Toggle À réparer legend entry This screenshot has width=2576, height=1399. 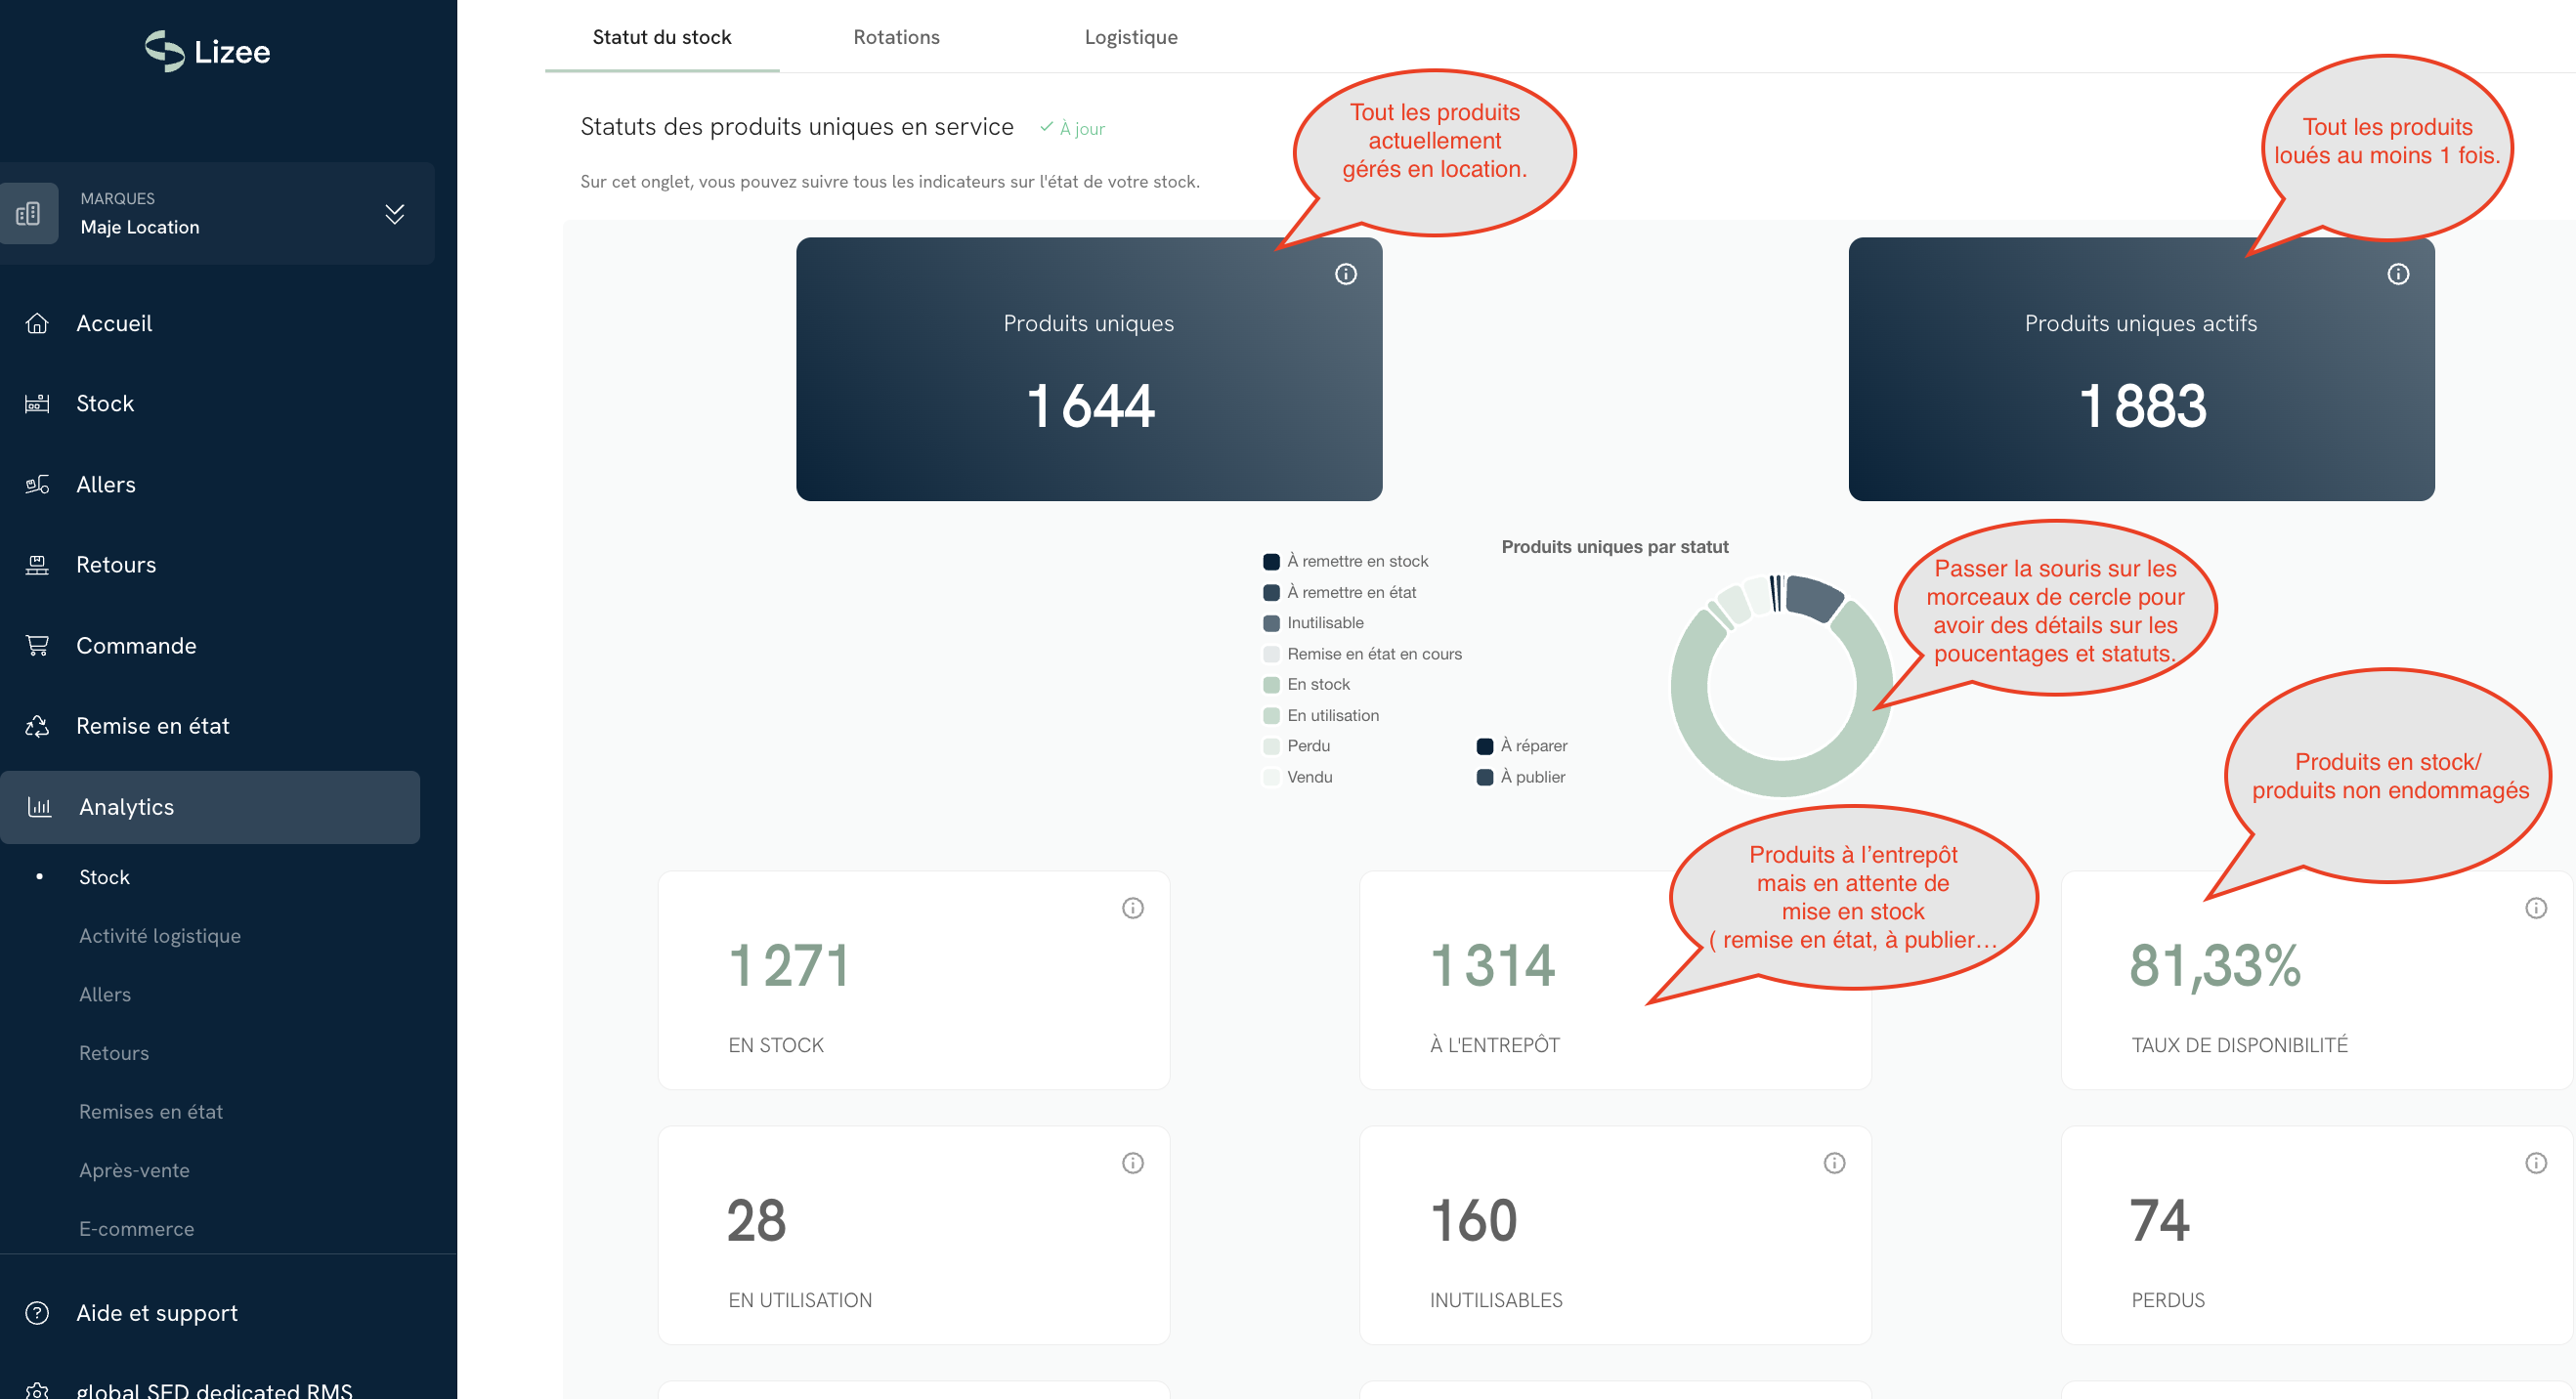[1532, 746]
